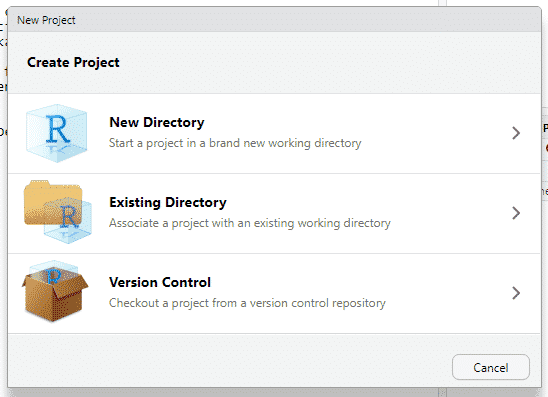Select the Existing Directory heading

(168, 202)
